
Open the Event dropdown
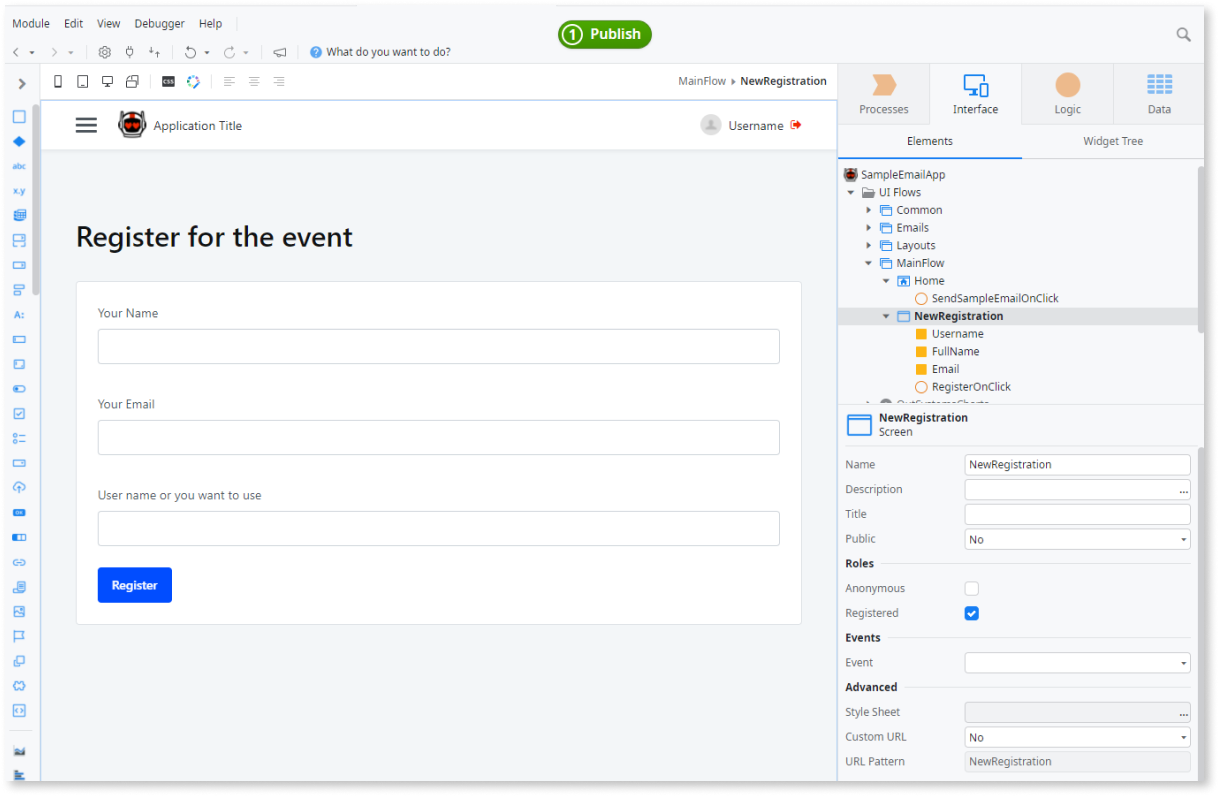click(x=1076, y=662)
